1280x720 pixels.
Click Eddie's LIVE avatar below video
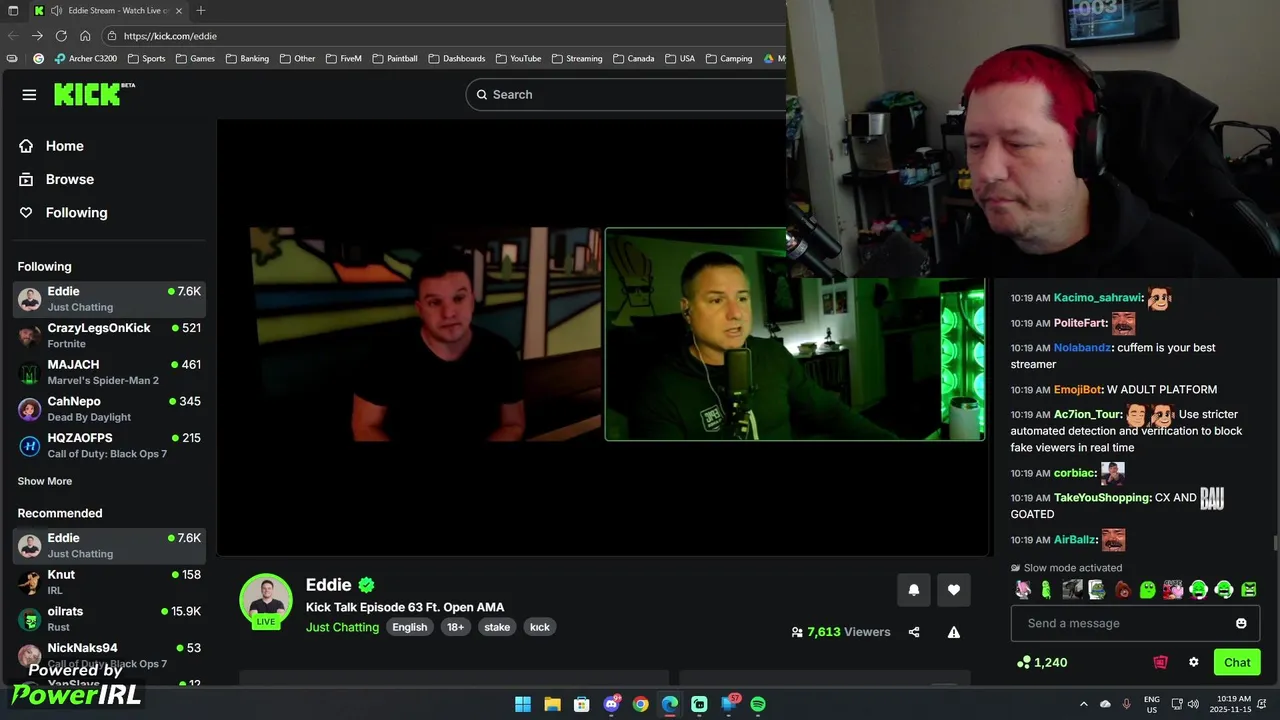point(265,601)
